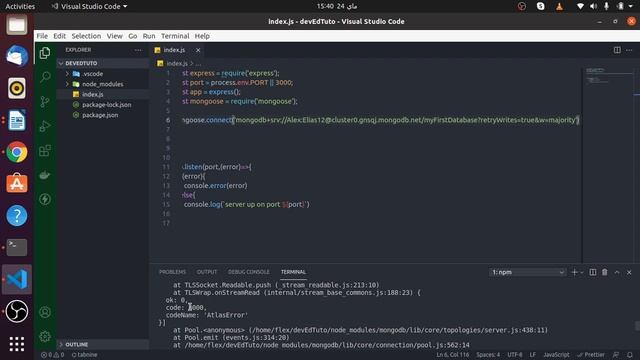Open the Accounts icon in activity bar
Image resolution: width=640 pixels, height=360 pixels.
(45, 312)
